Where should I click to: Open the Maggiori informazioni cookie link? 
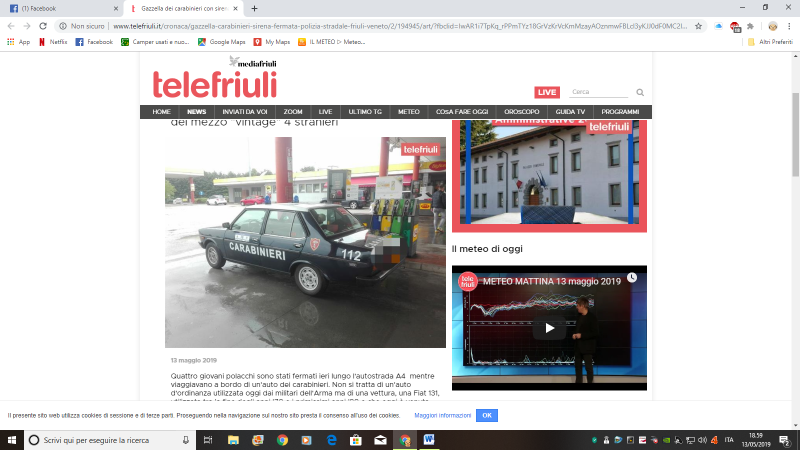point(442,415)
